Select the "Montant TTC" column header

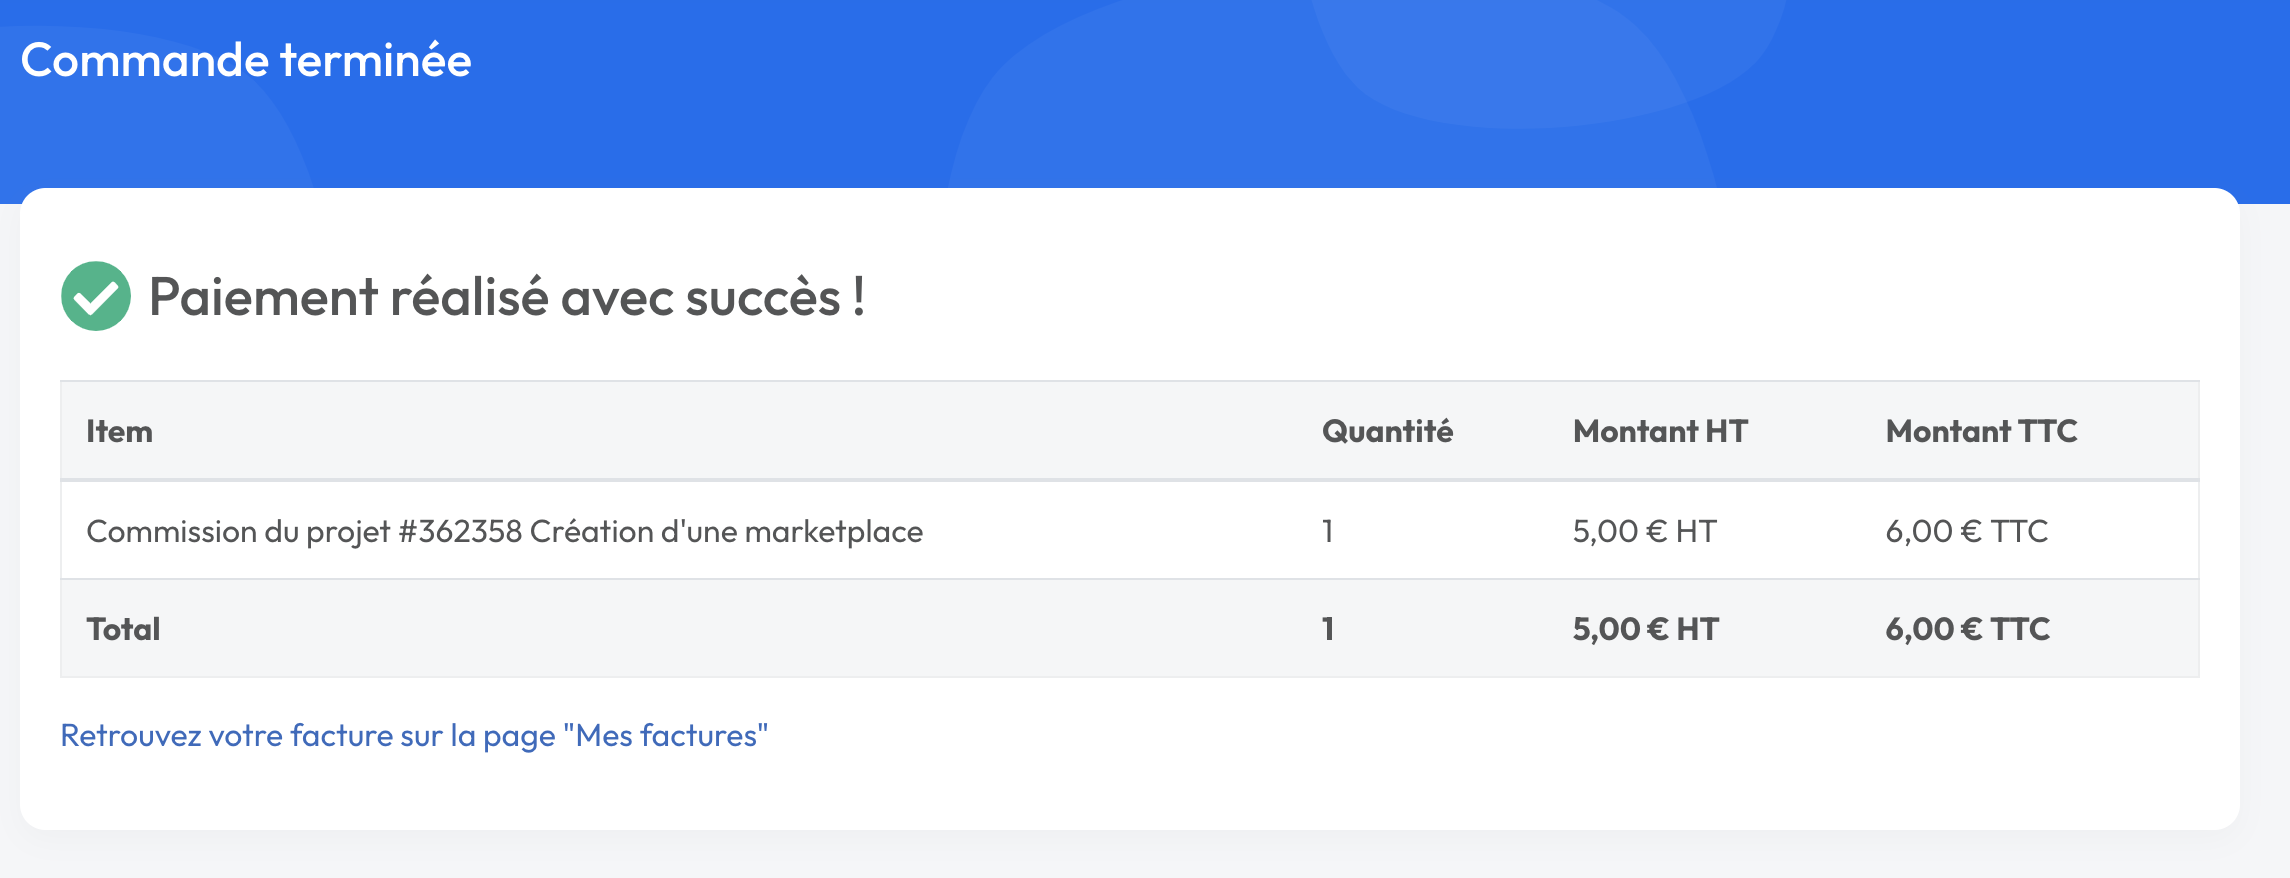tap(1981, 431)
